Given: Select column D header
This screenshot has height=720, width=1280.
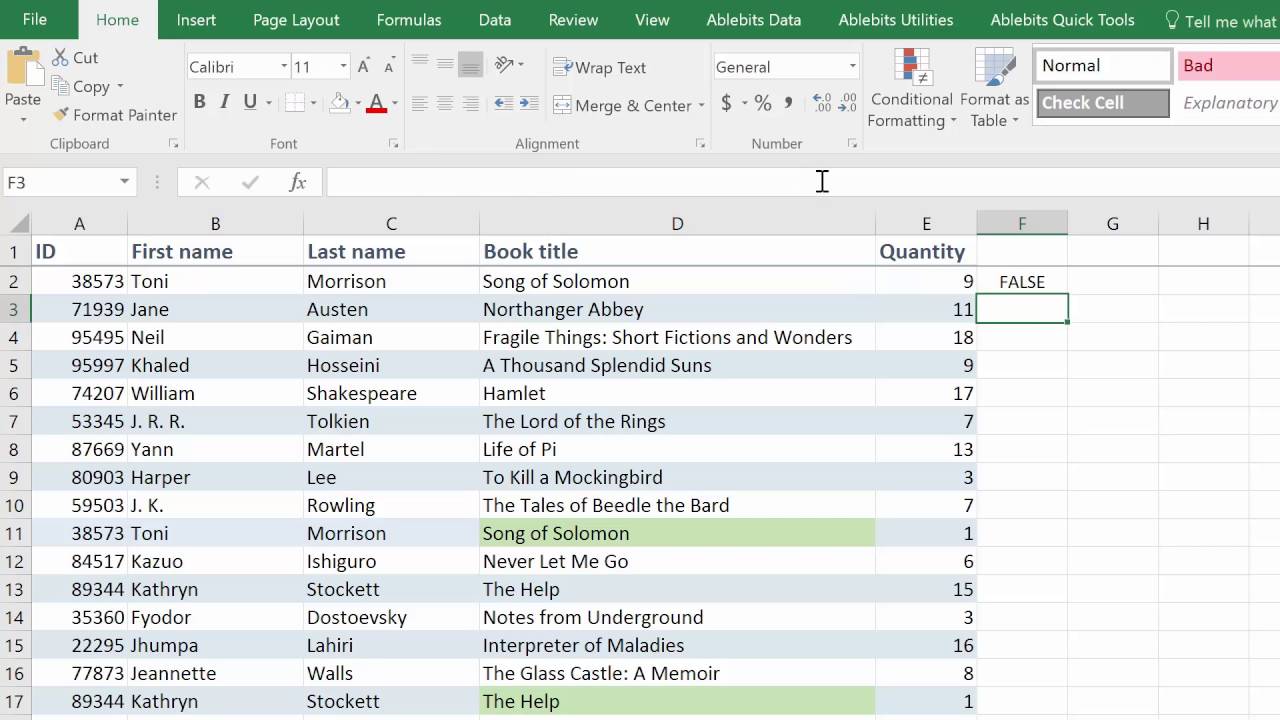Looking at the screenshot, I should pos(677,224).
